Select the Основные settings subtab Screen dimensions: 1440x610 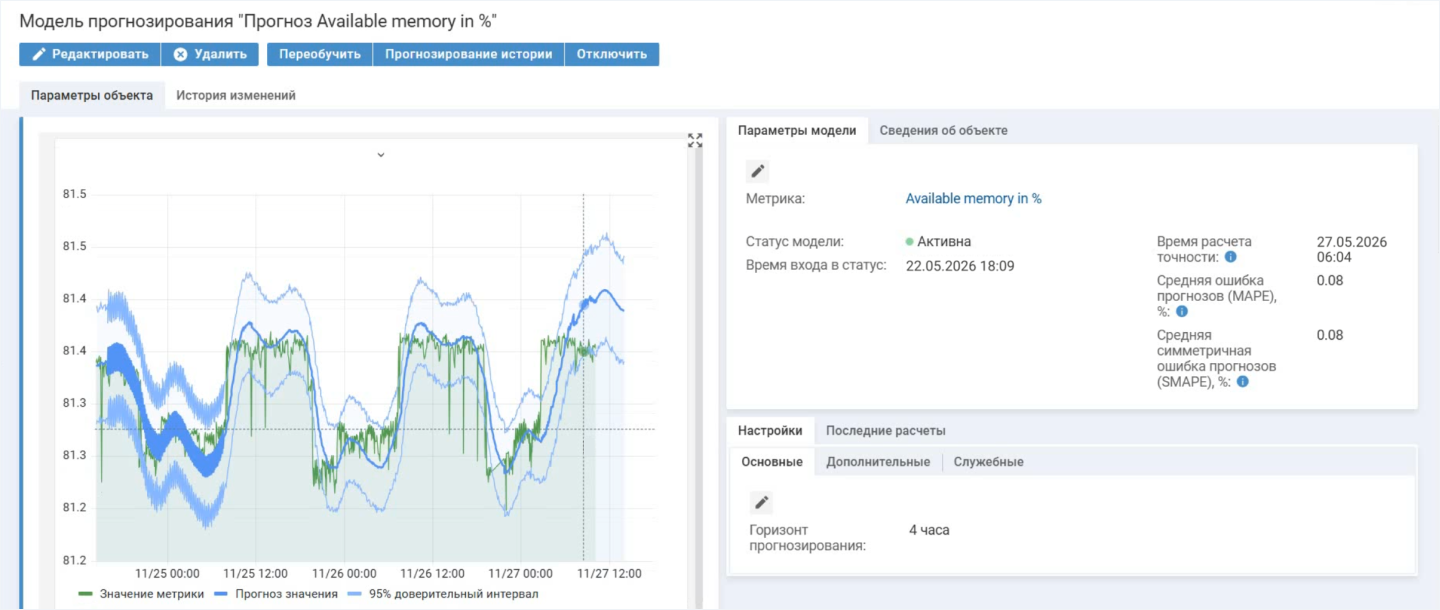click(x=772, y=462)
